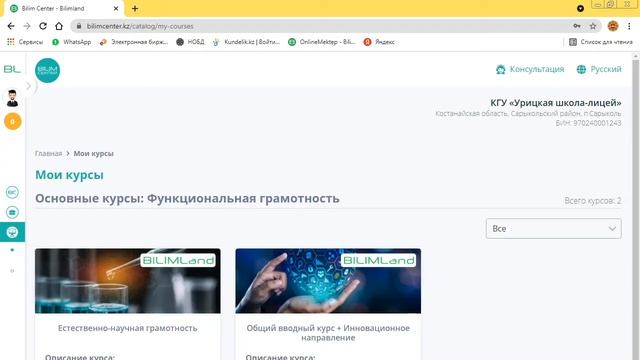Viewport: 640px width, 360px height.
Task: Open the user avatar profile in sidebar
Action: 12,98
